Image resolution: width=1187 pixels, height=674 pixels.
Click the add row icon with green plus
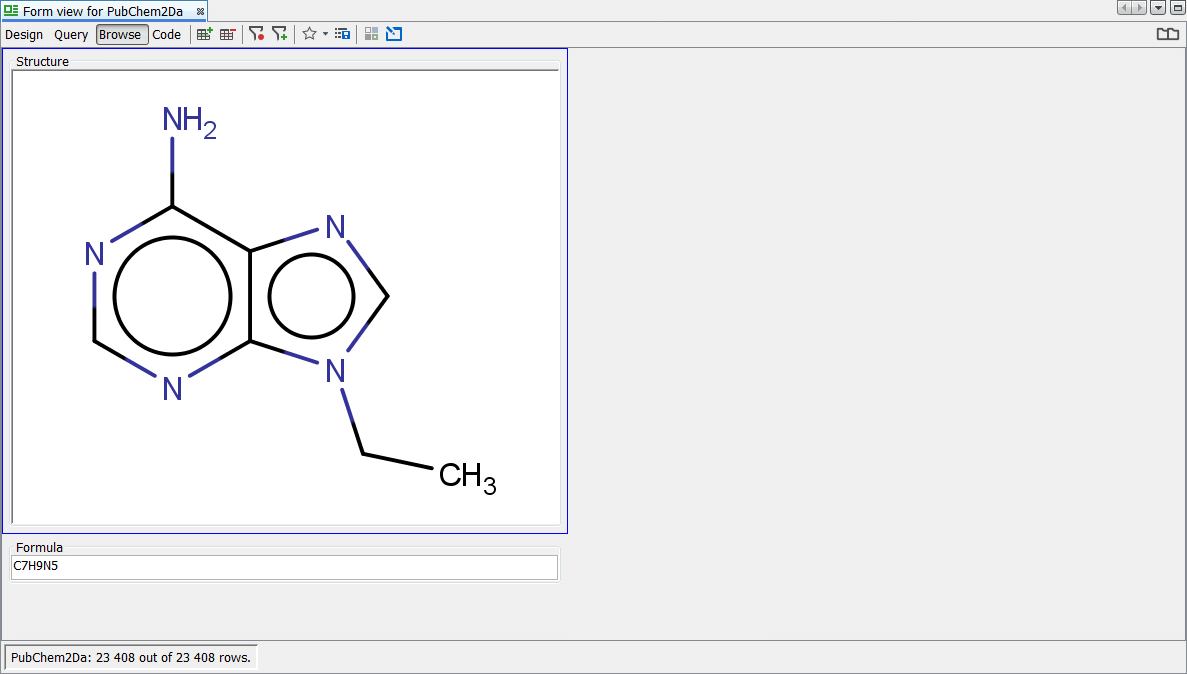204,34
